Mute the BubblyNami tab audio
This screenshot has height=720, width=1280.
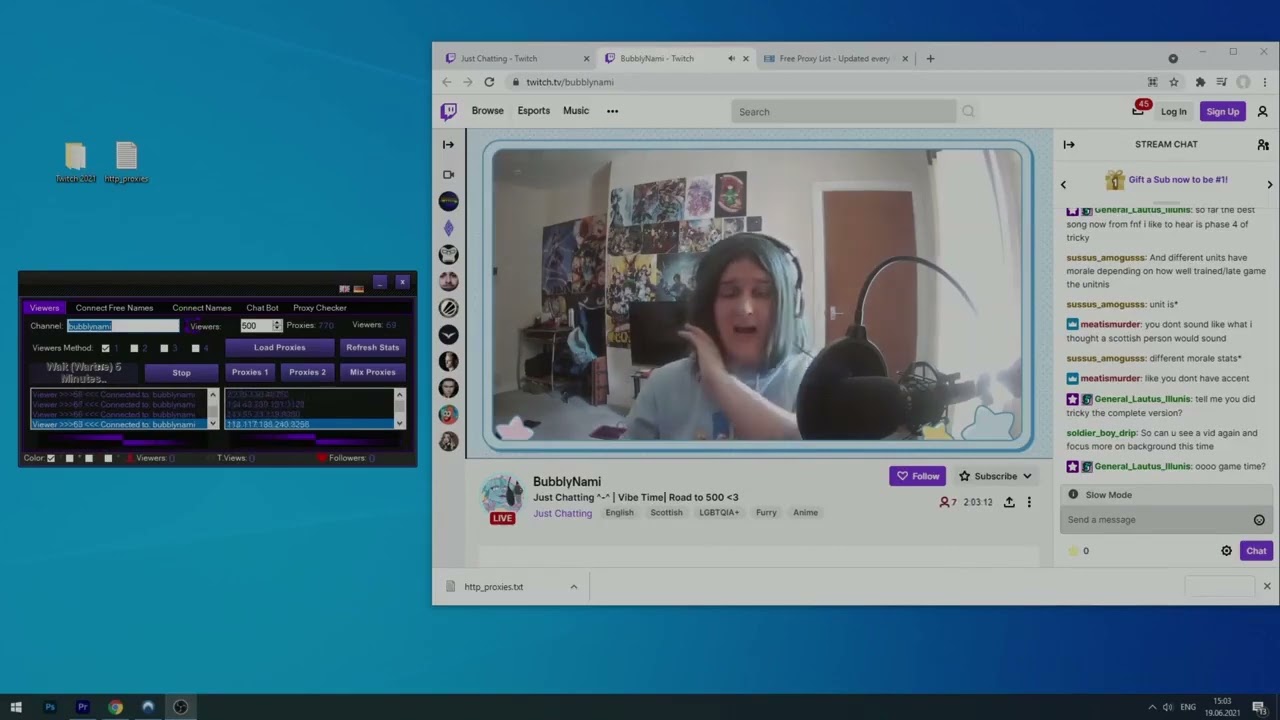731,58
